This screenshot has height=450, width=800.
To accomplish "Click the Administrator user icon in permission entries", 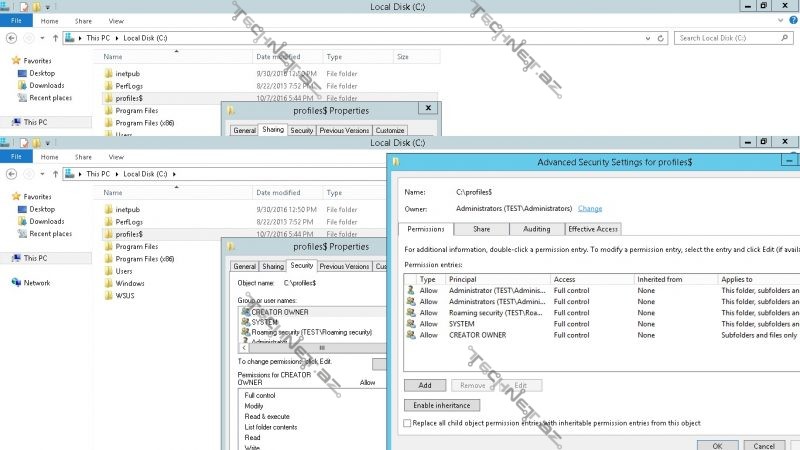I will coord(410,289).
